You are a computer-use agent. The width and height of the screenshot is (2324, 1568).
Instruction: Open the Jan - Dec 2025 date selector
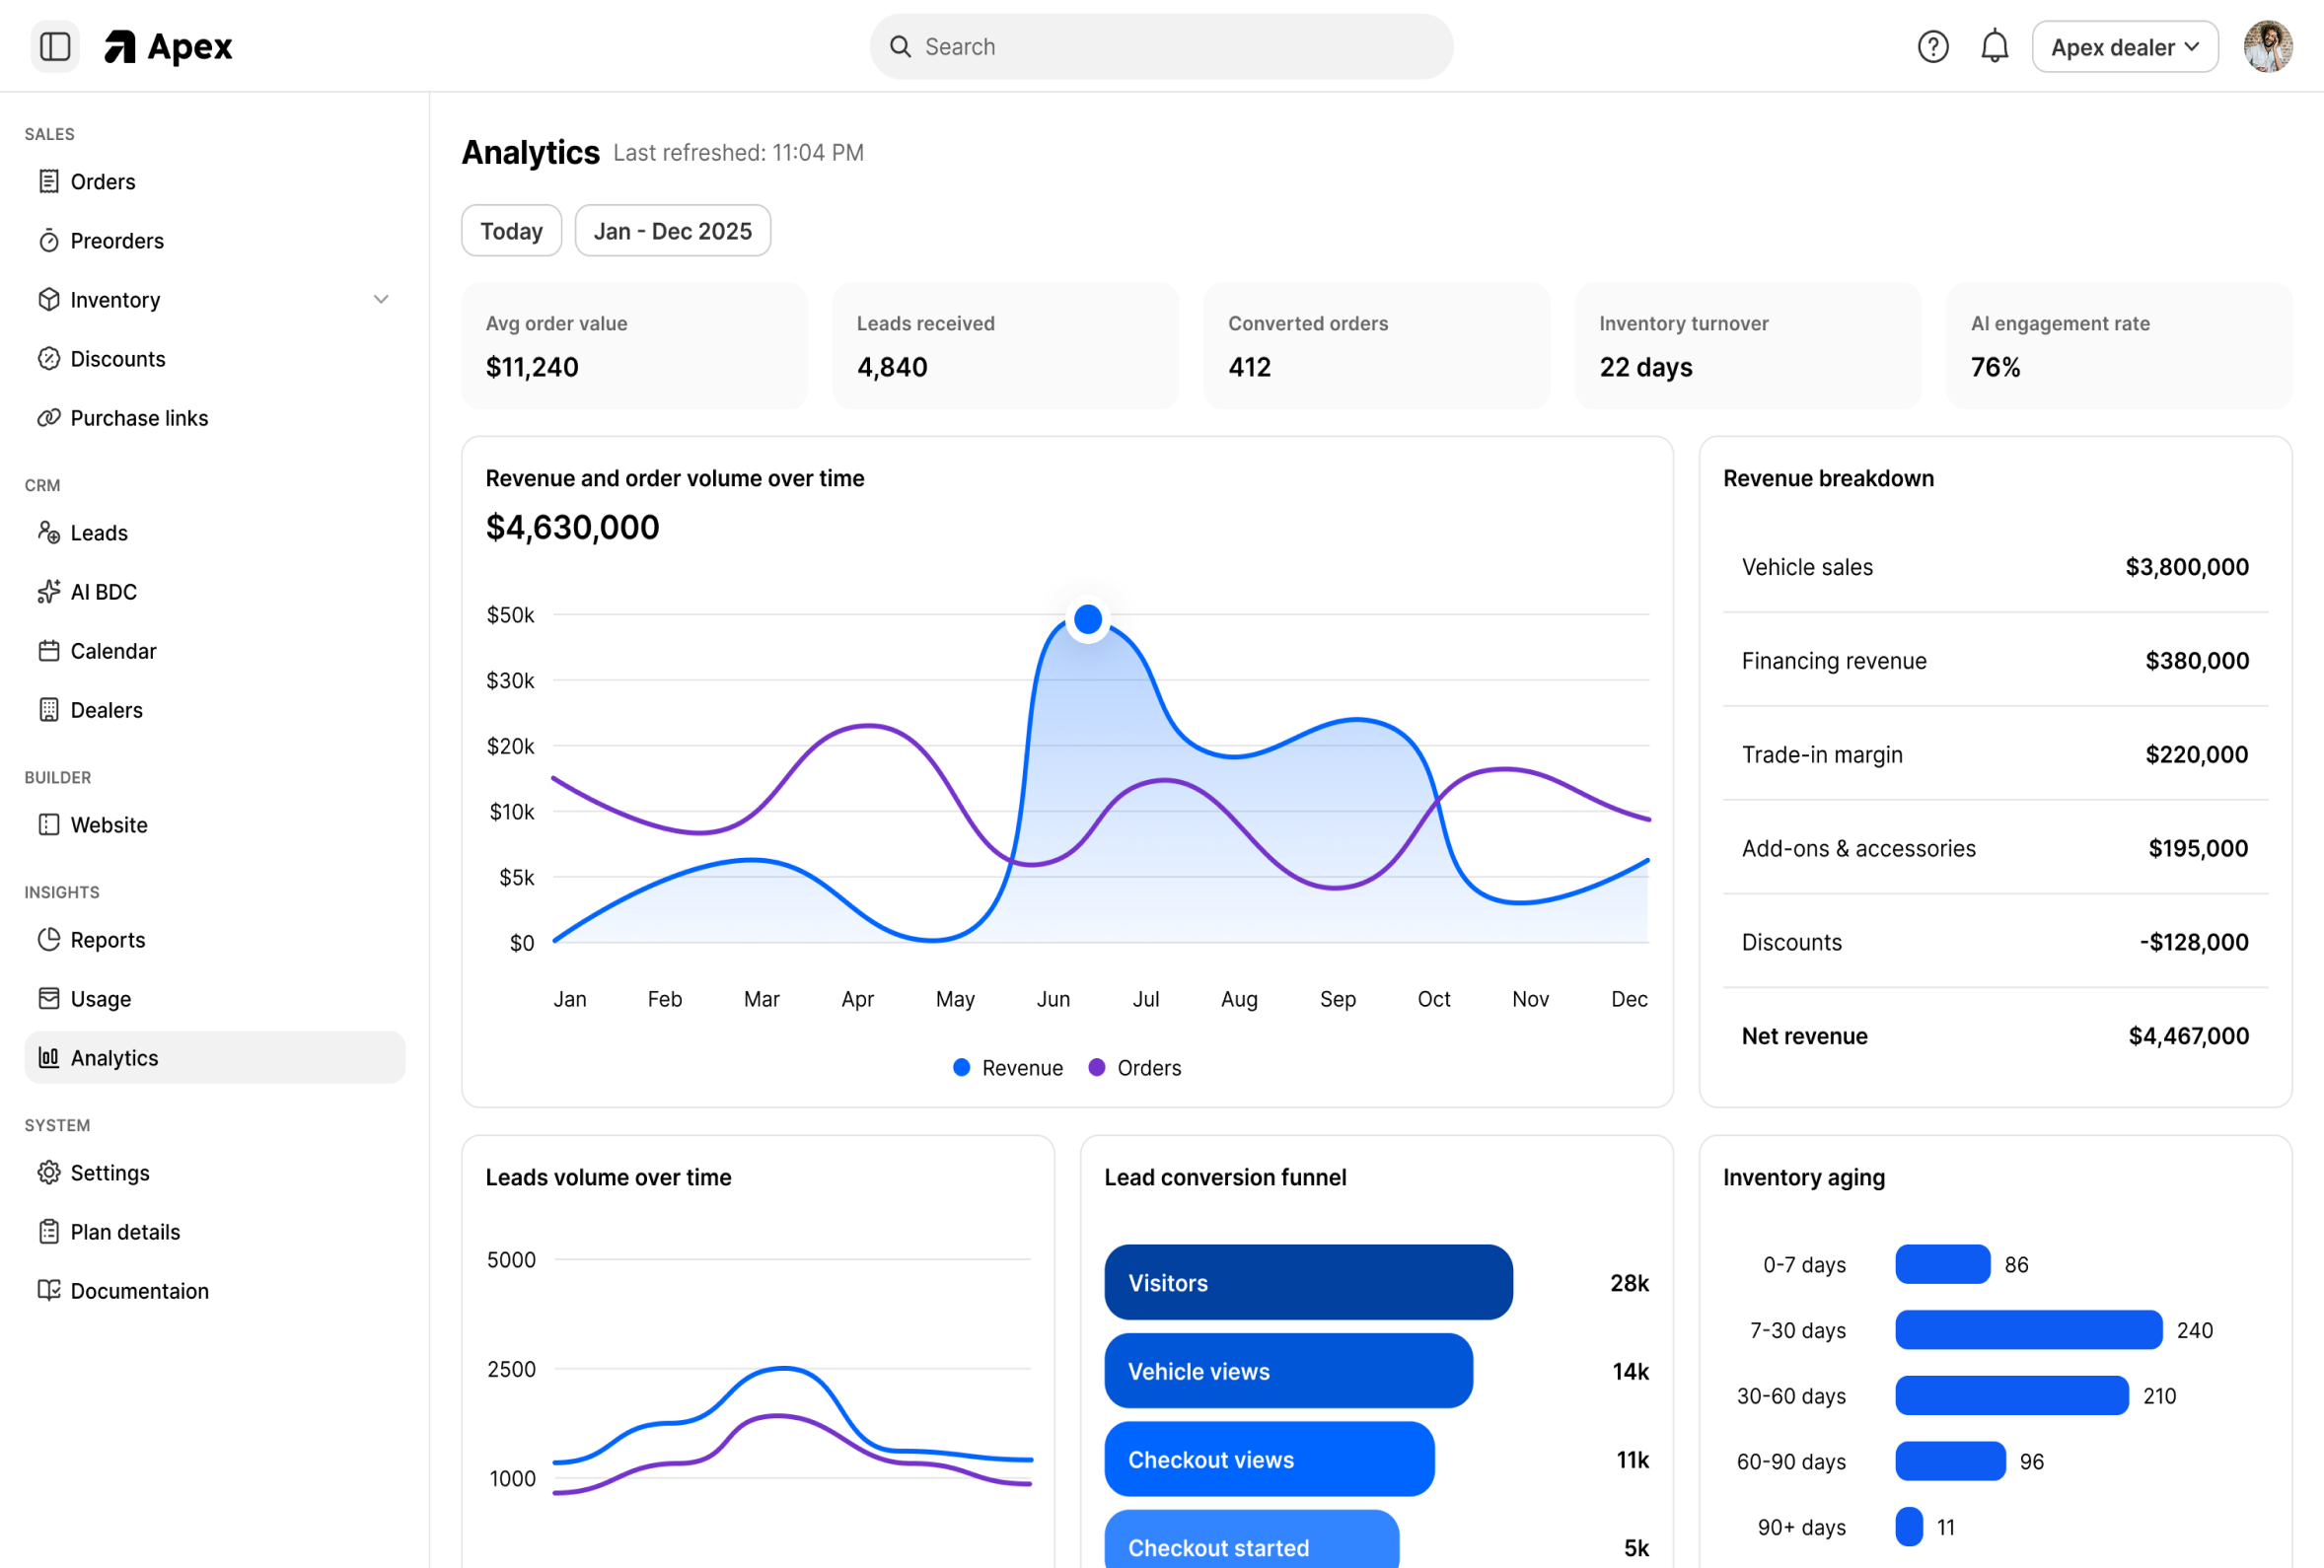click(672, 230)
